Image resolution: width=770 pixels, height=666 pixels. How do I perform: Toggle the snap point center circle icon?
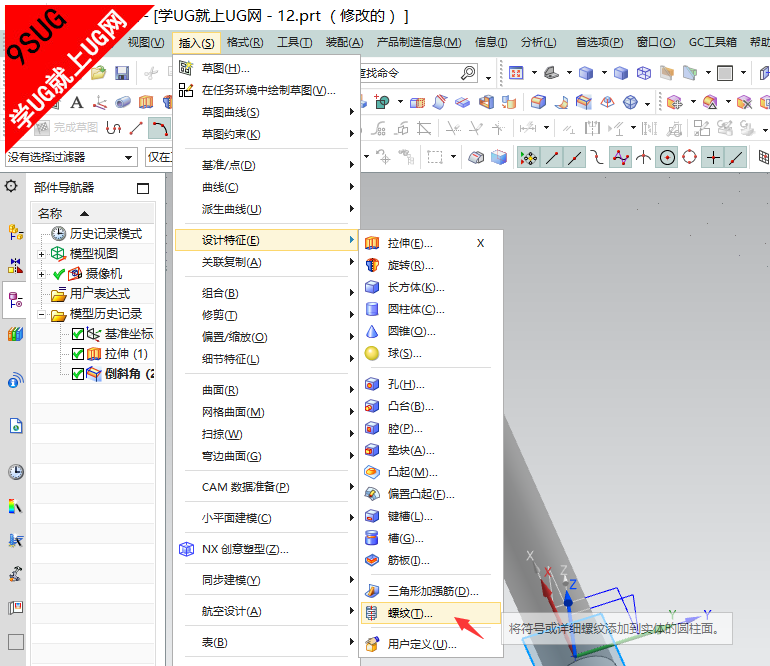click(667, 158)
